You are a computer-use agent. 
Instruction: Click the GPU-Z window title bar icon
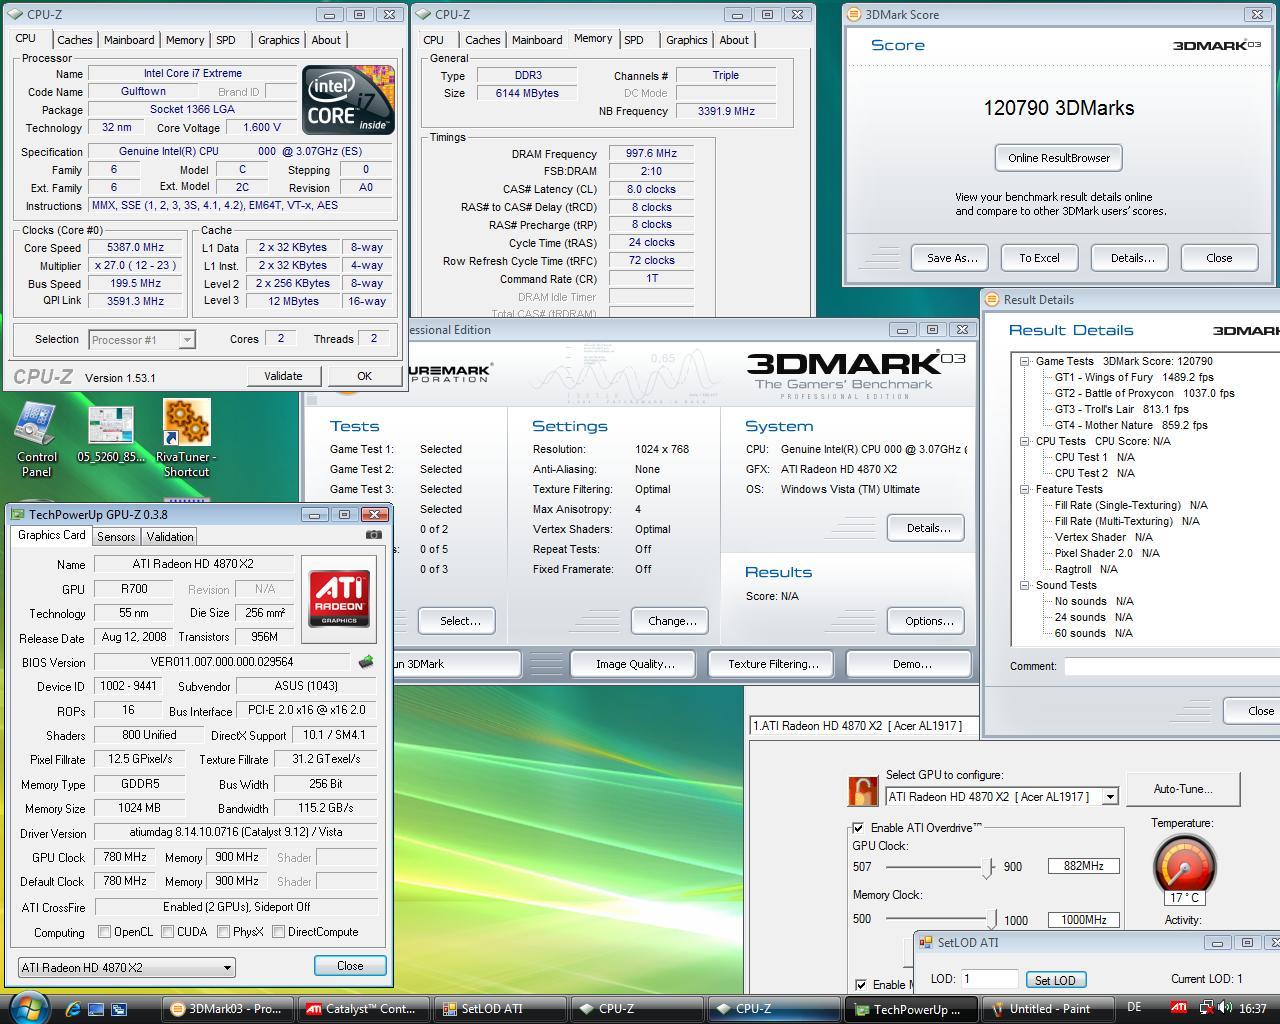pyautogui.click(x=18, y=514)
